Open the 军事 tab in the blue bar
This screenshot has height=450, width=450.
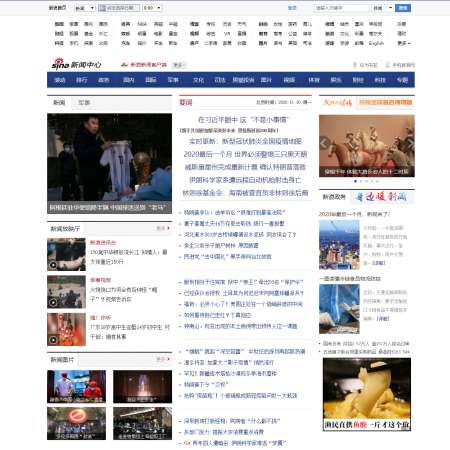point(173,80)
